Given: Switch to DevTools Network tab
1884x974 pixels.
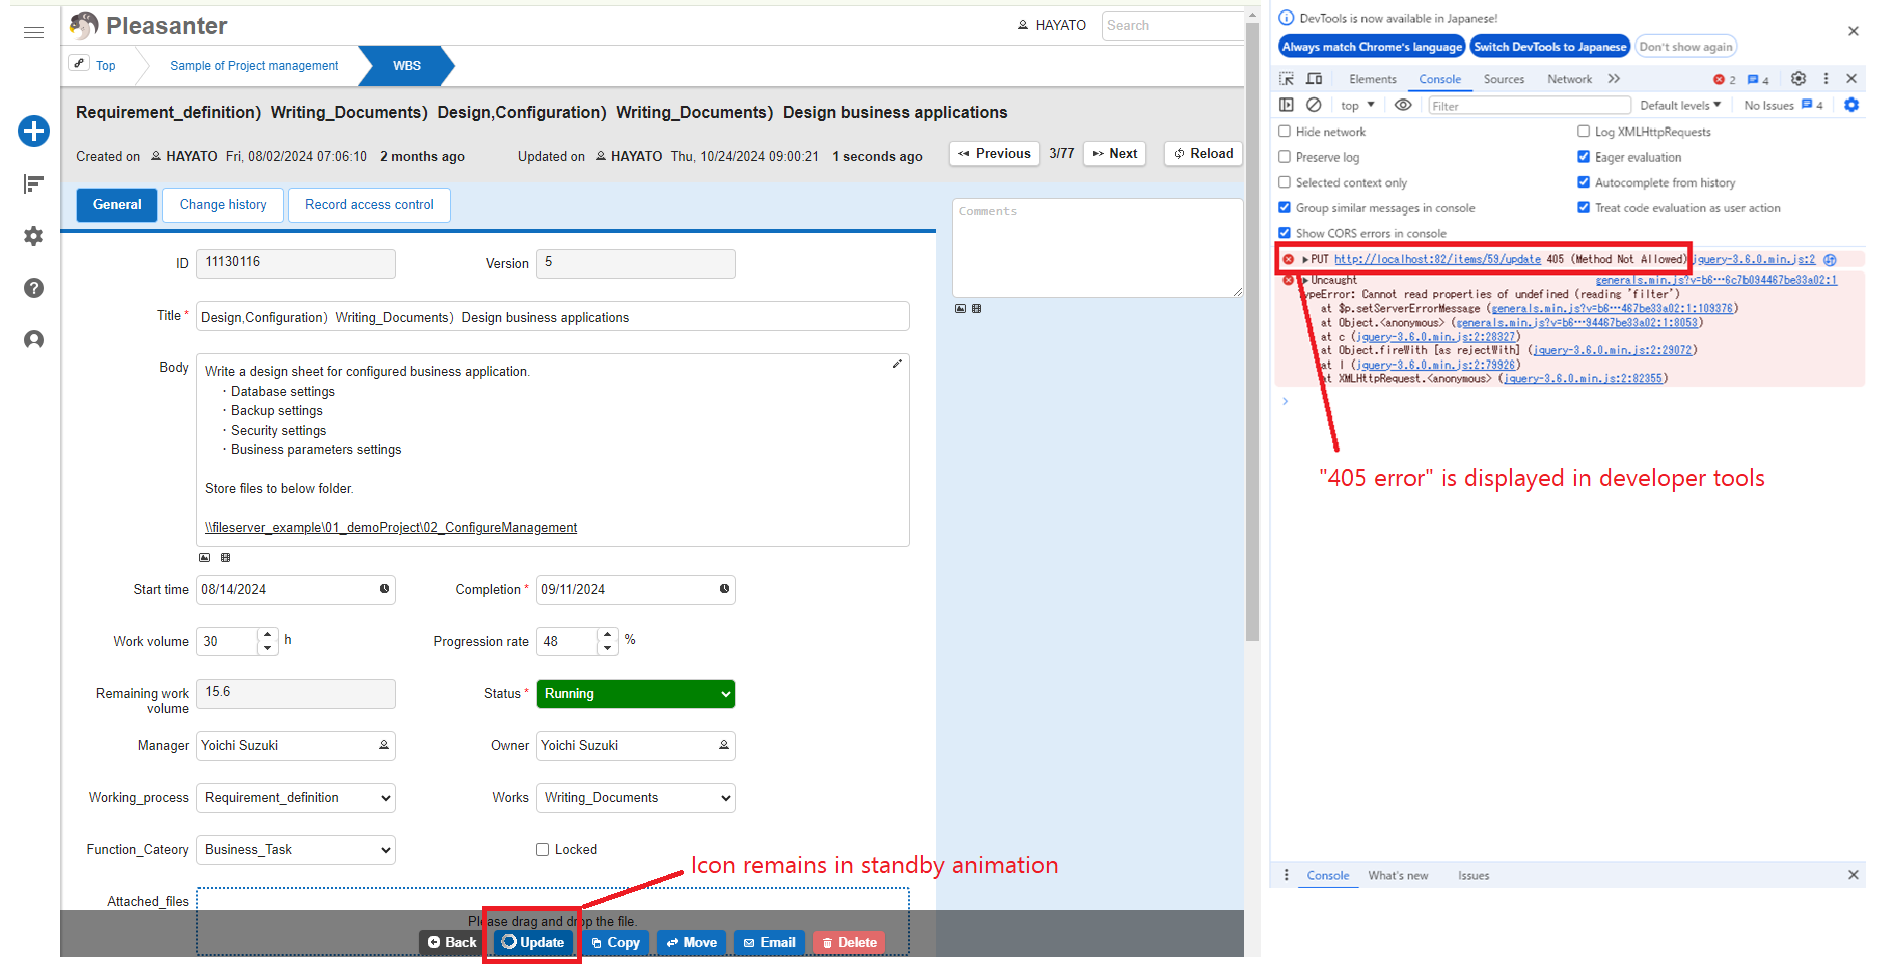Looking at the screenshot, I should click(1569, 79).
